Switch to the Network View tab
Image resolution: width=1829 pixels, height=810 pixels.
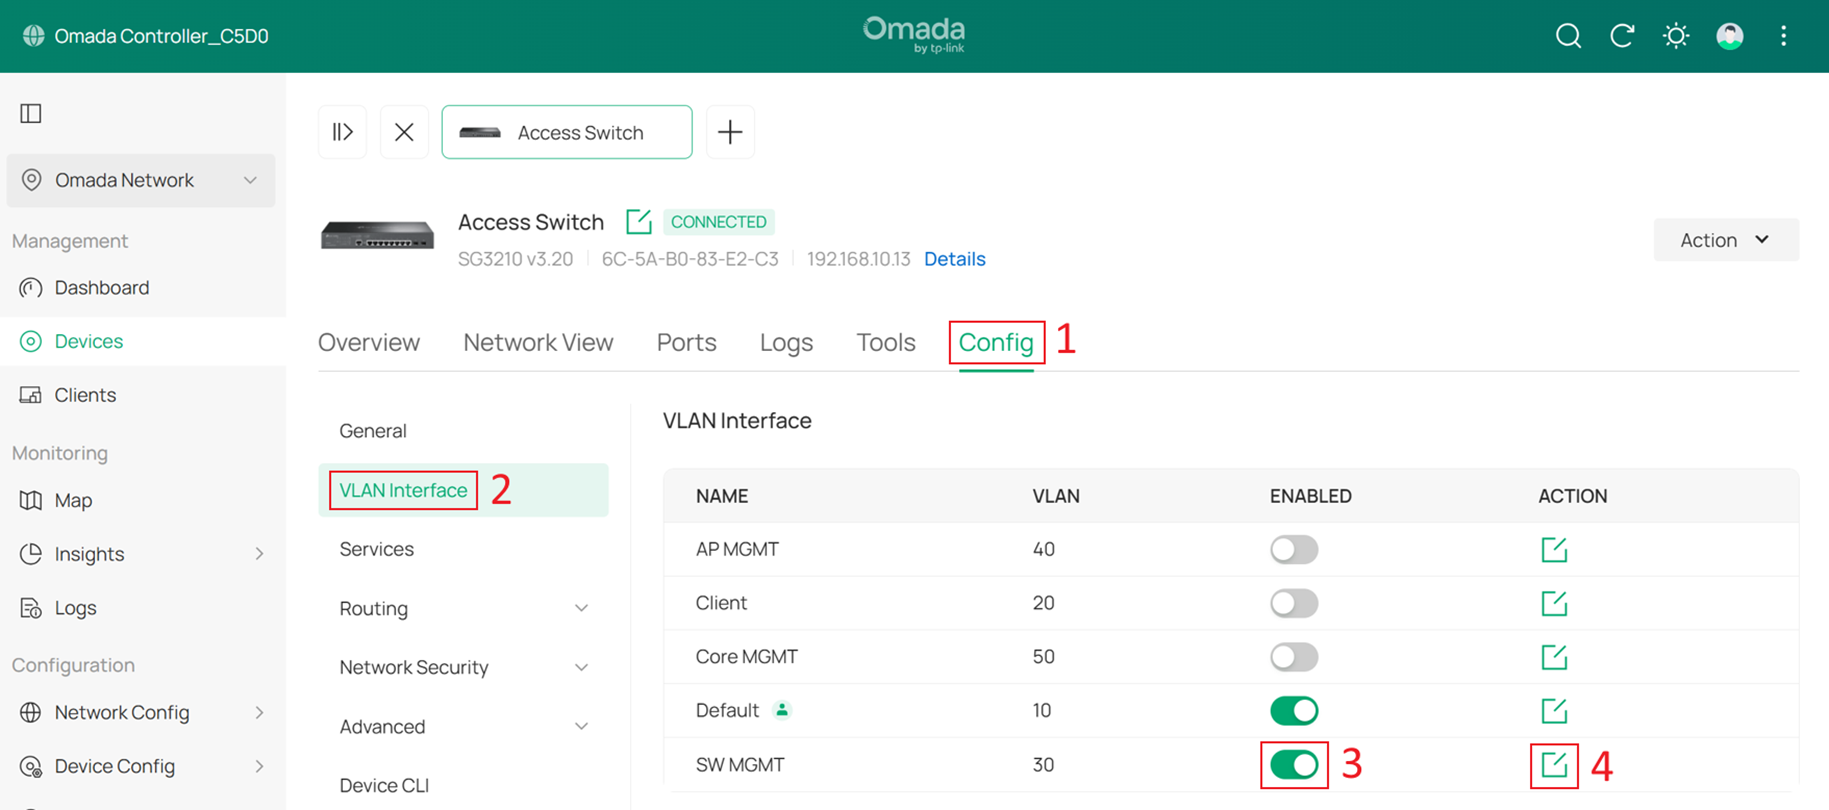(538, 342)
